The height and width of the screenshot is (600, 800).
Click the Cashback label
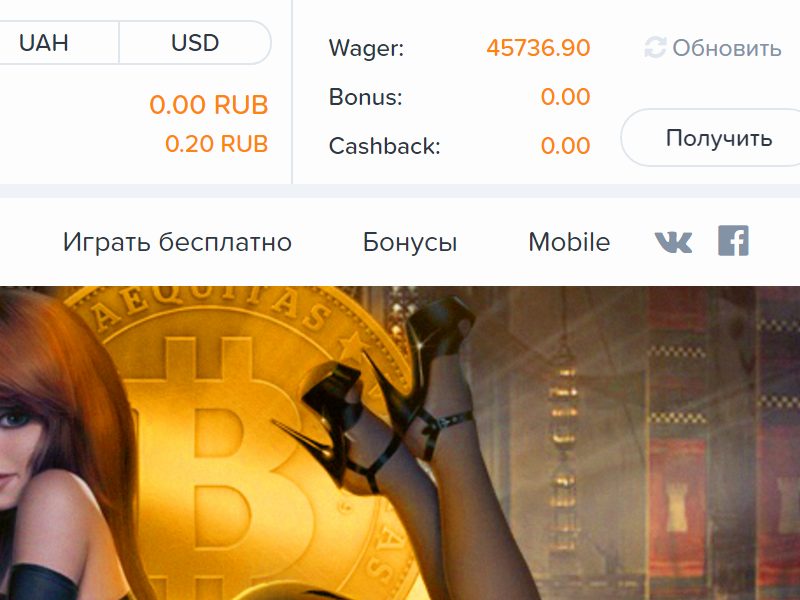[x=385, y=146]
